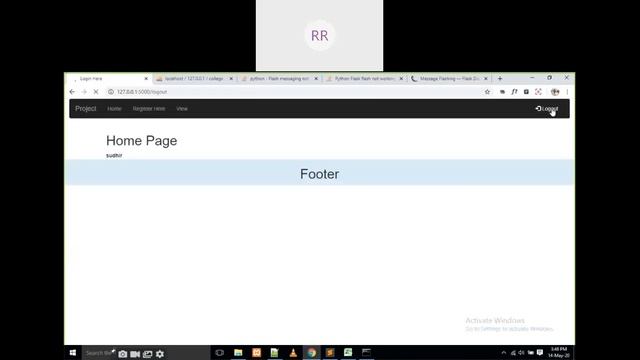Open Excel from taskbar
640x360 pixels.
[348, 353]
